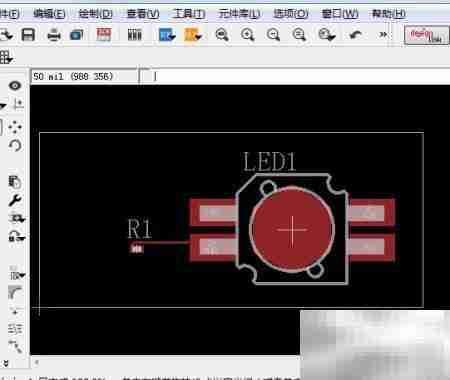
Task: Zoom in with the plus magnifier icon
Action: point(248,35)
